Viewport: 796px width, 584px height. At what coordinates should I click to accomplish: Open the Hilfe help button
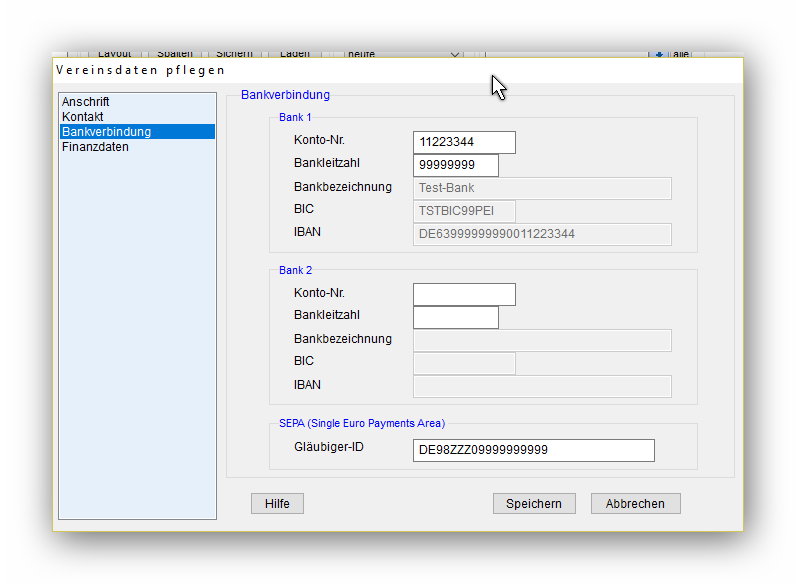click(277, 504)
